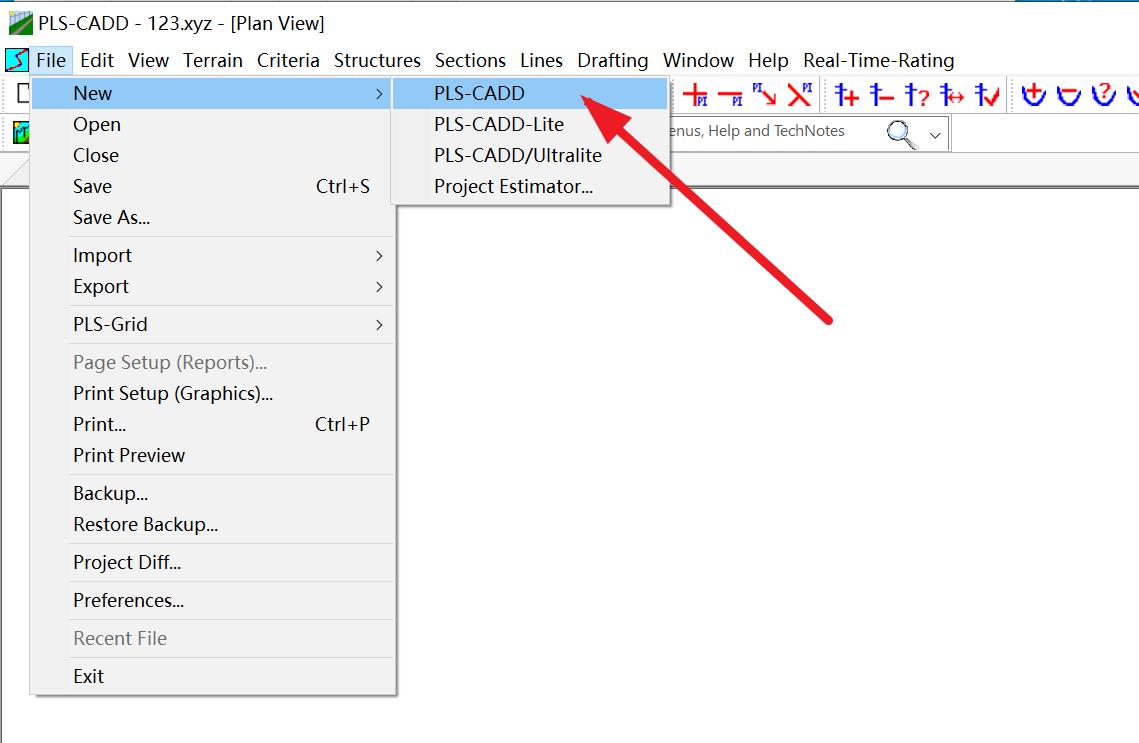
Task: Open the Lines menu
Action: click(541, 60)
